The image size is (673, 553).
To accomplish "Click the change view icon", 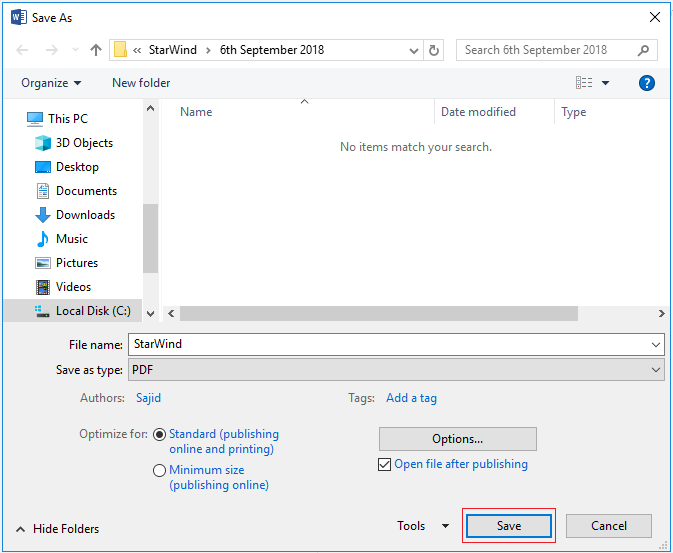I will pyautogui.click(x=584, y=82).
